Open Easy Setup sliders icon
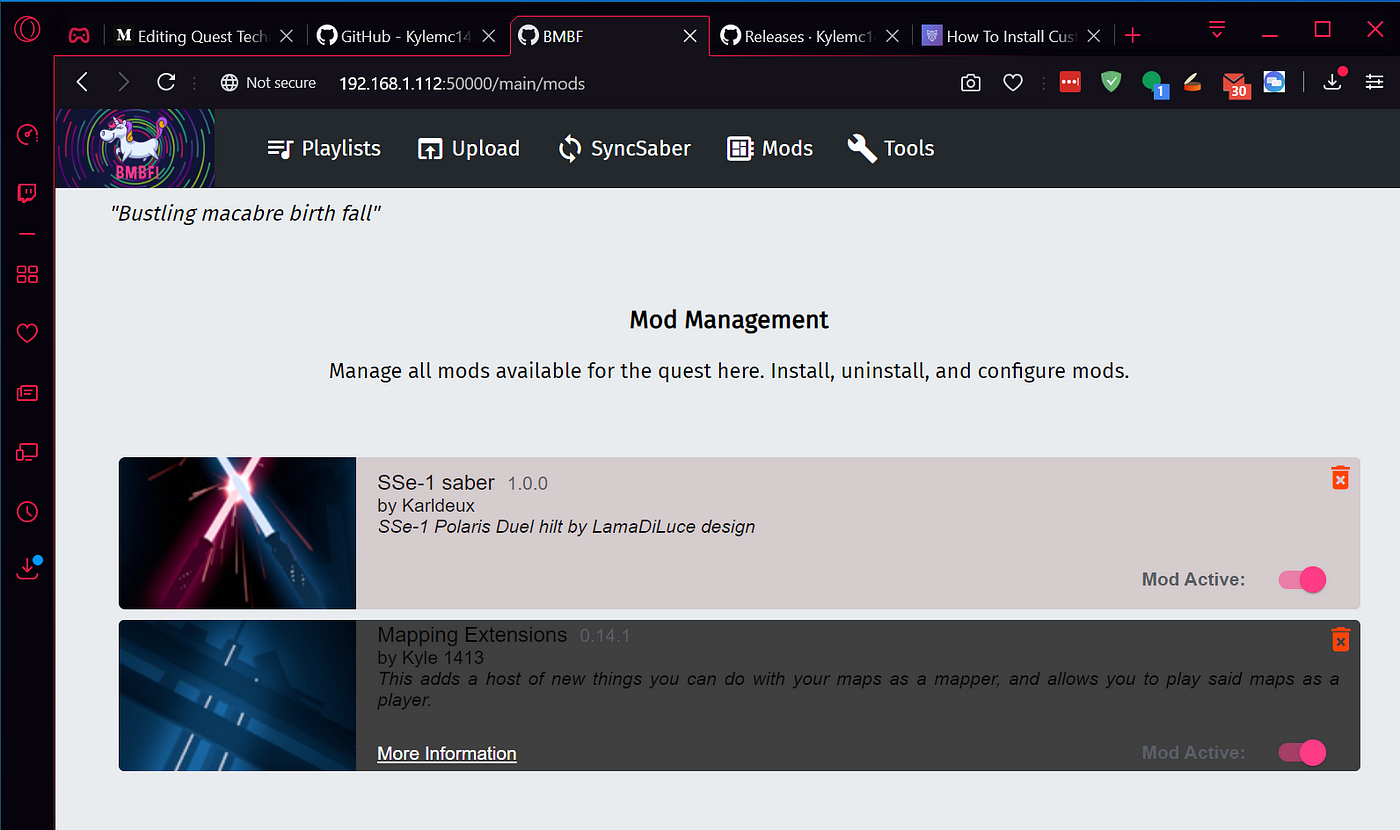Viewport: 1400px width, 830px height. pyautogui.click(x=1375, y=83)
